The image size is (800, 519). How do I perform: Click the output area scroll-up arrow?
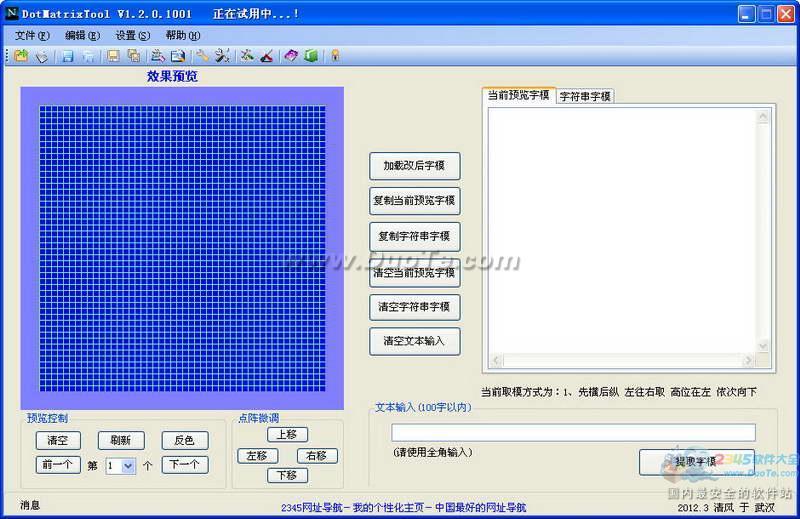point(763,116)
